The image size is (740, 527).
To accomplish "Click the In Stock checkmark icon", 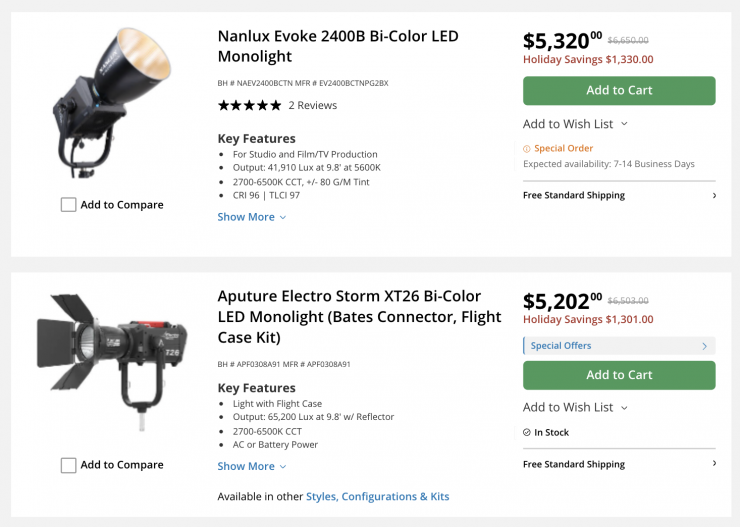I will [527, 433].
